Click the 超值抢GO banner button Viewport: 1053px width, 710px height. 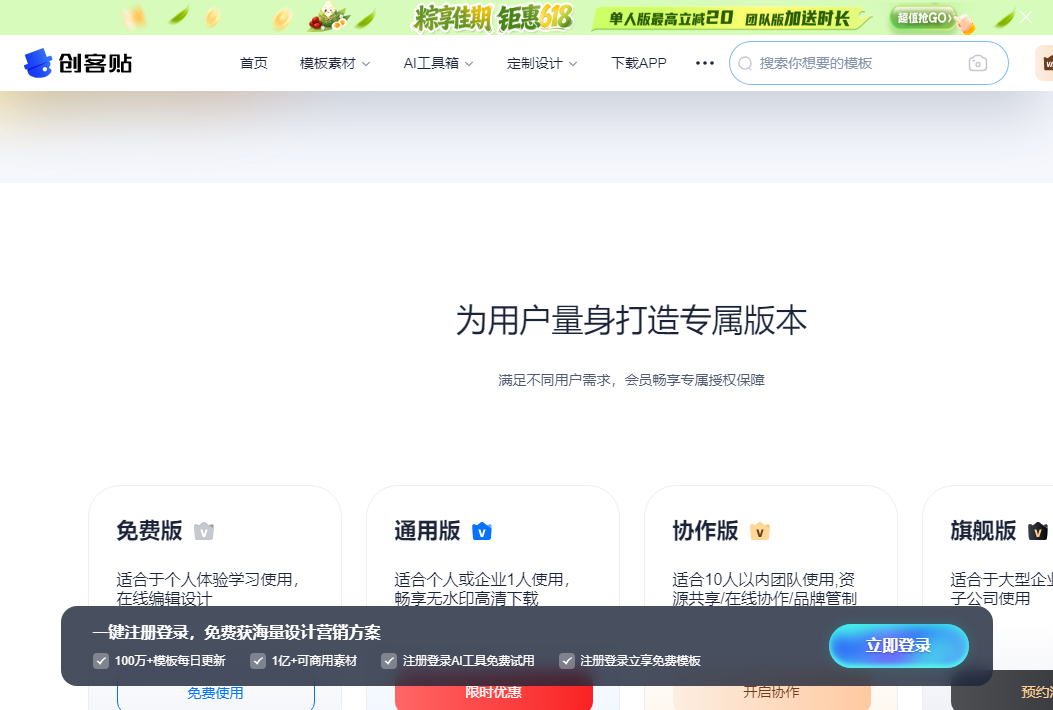924,18
